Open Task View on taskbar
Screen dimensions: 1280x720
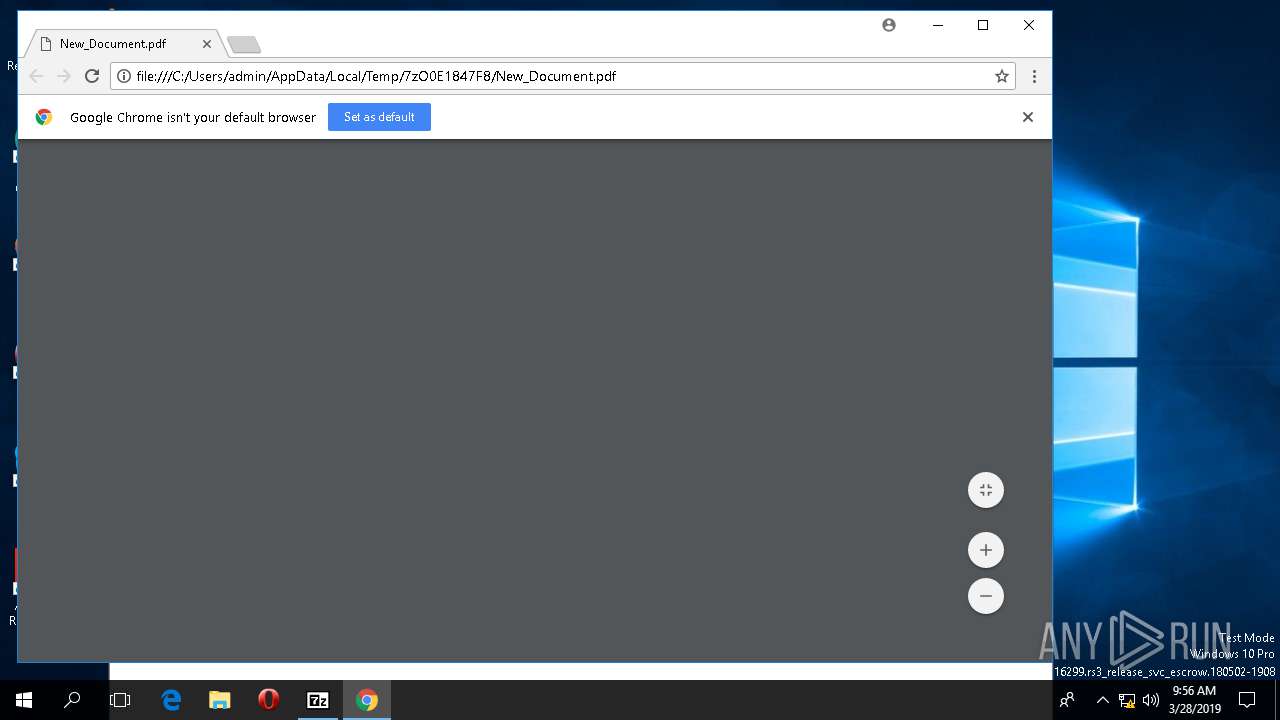(120, 700)
